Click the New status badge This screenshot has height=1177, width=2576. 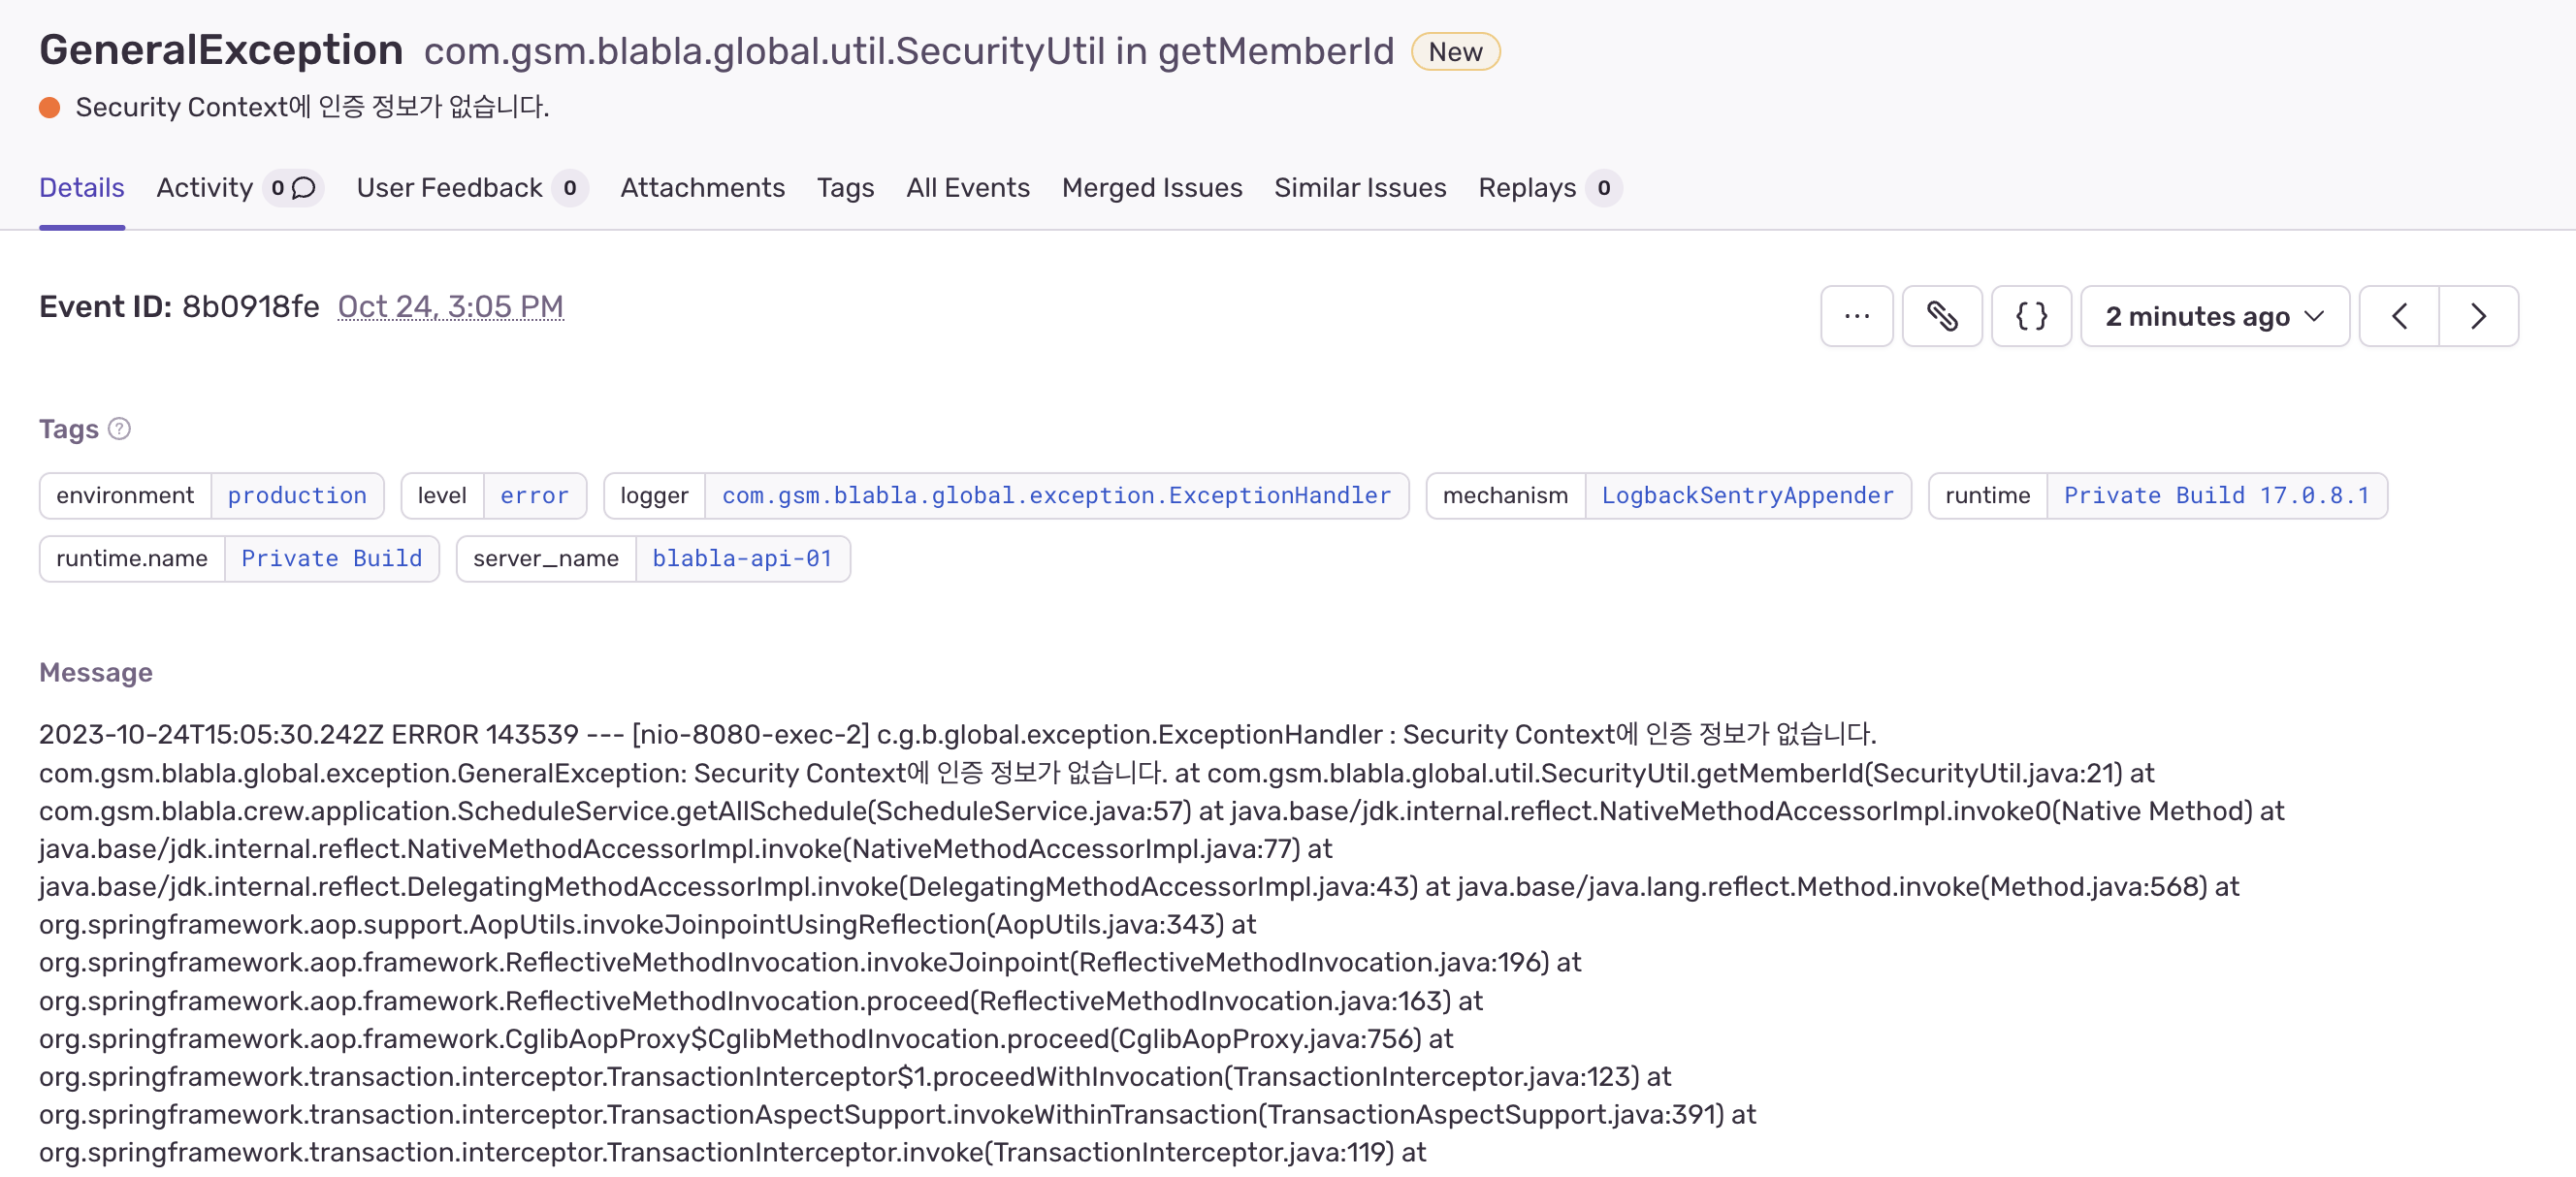coord(1454,52)
